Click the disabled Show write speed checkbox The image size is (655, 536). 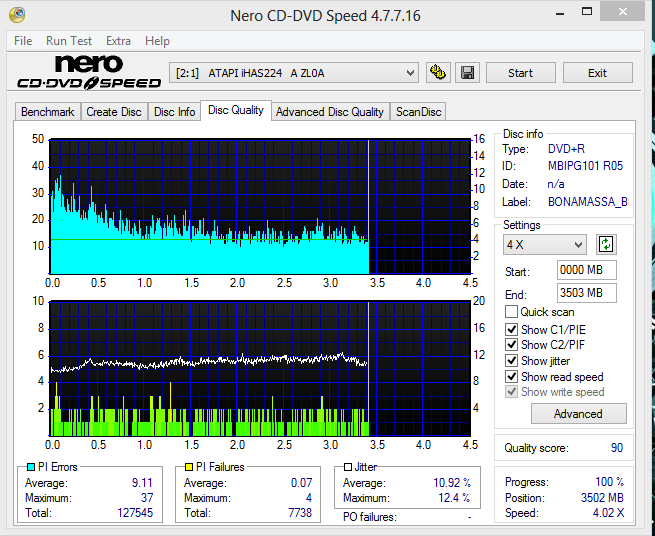pos(511,392)
